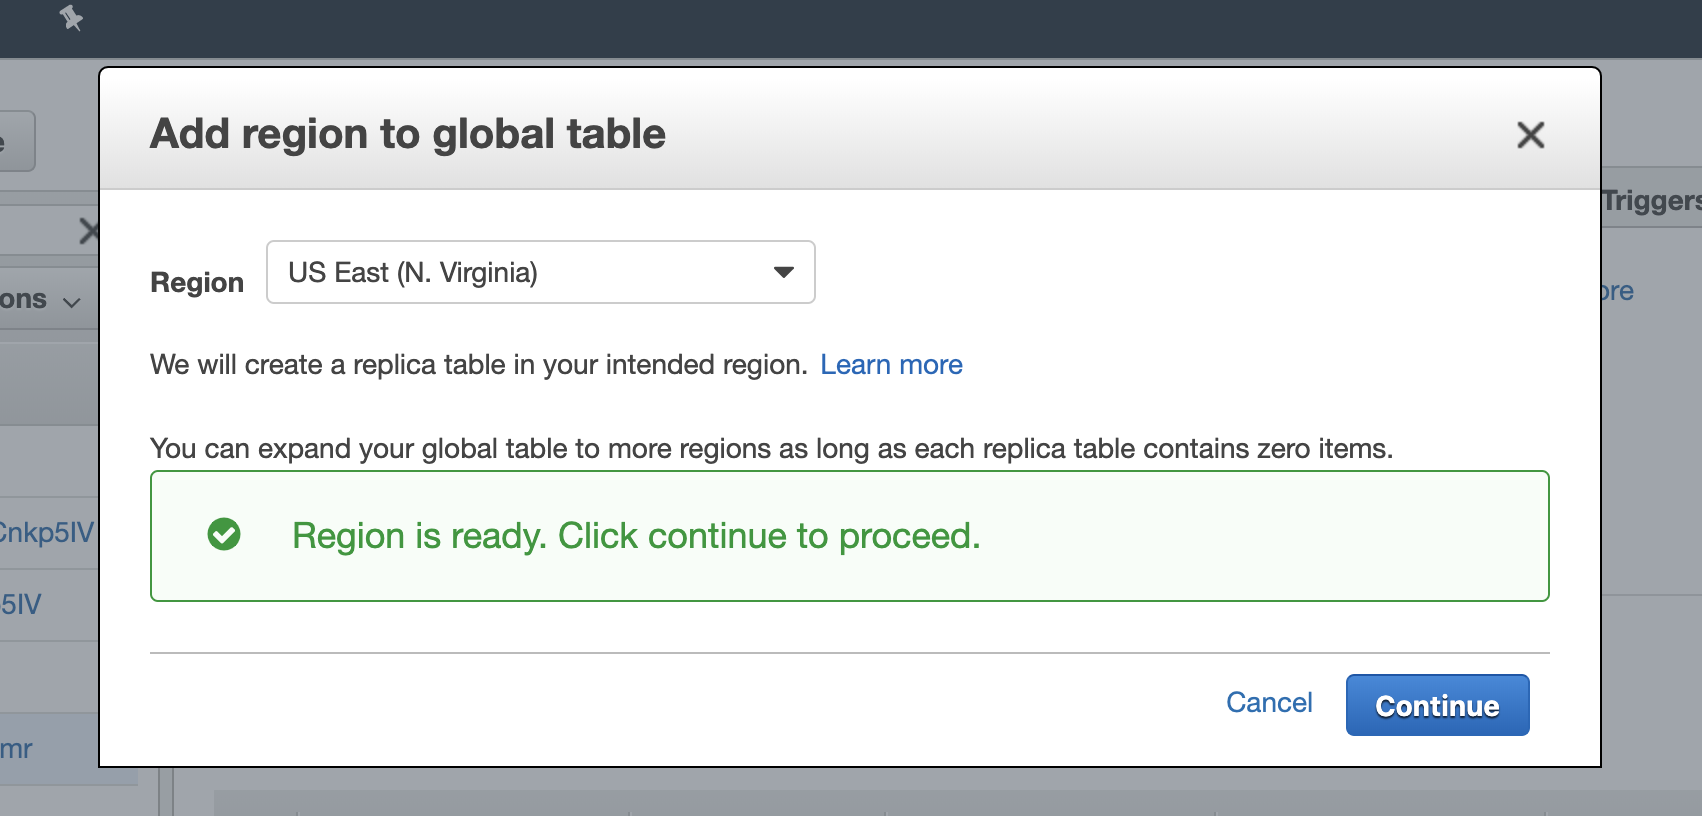Click the Region dropdown caret arrow
1702x816 pixels.
784,272
